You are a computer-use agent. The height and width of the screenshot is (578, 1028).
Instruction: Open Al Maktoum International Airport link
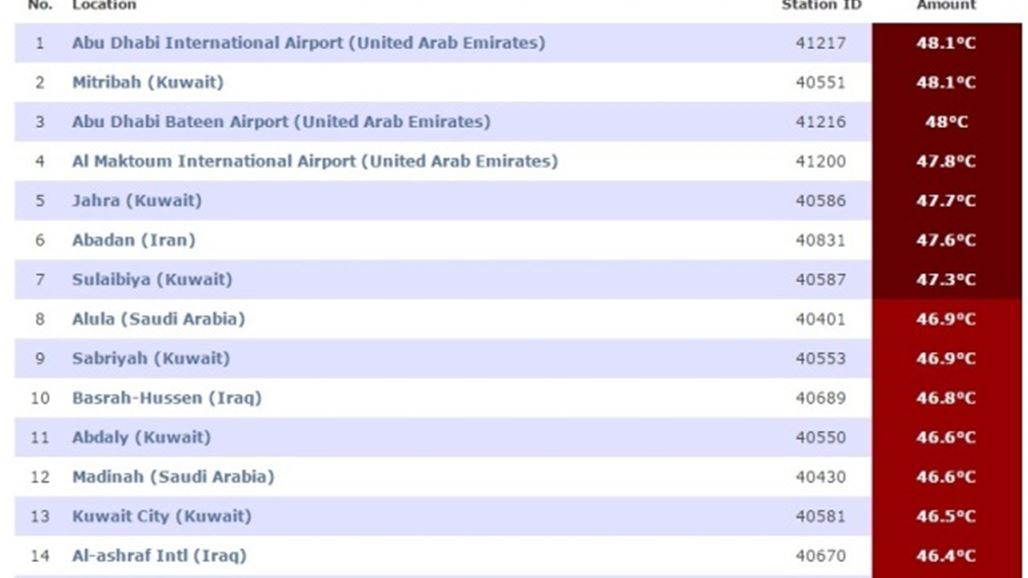point(315,161)
